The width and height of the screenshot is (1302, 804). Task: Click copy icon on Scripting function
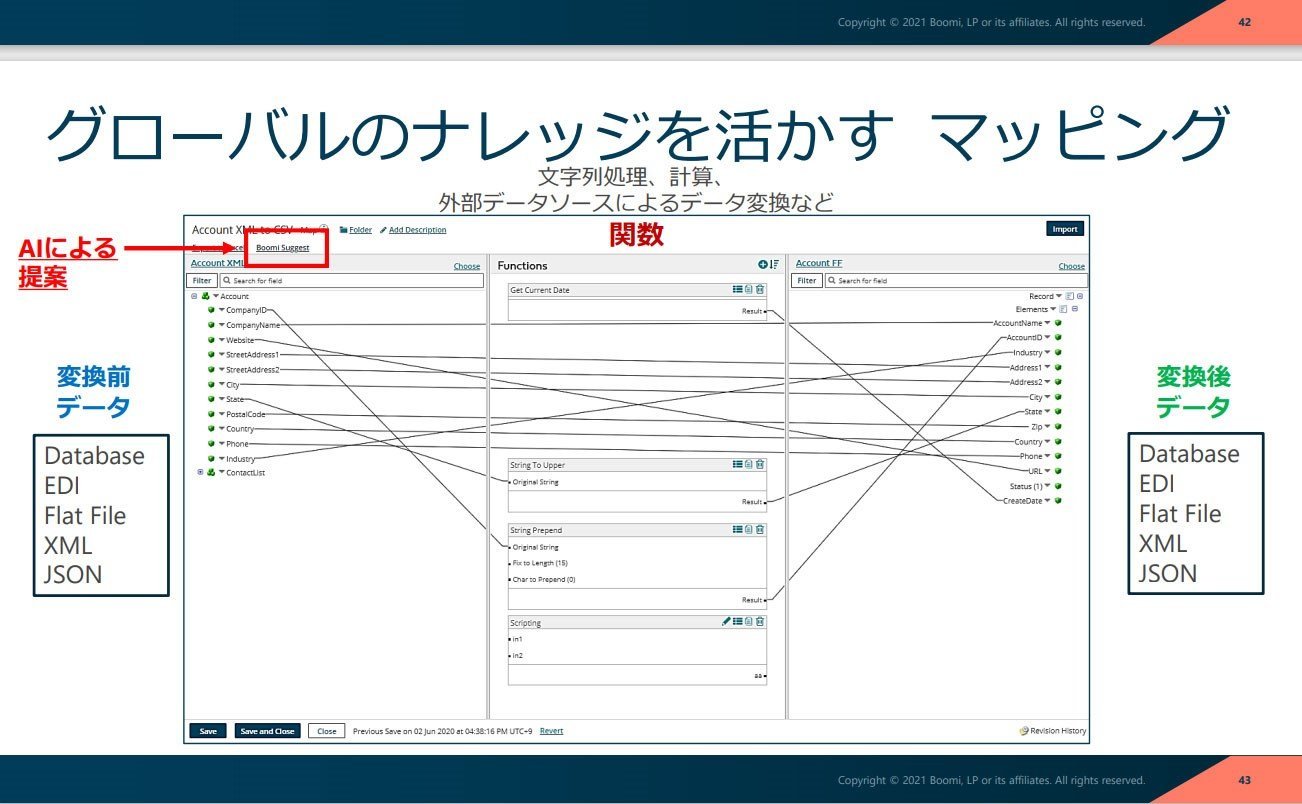(x=749, y=621)
